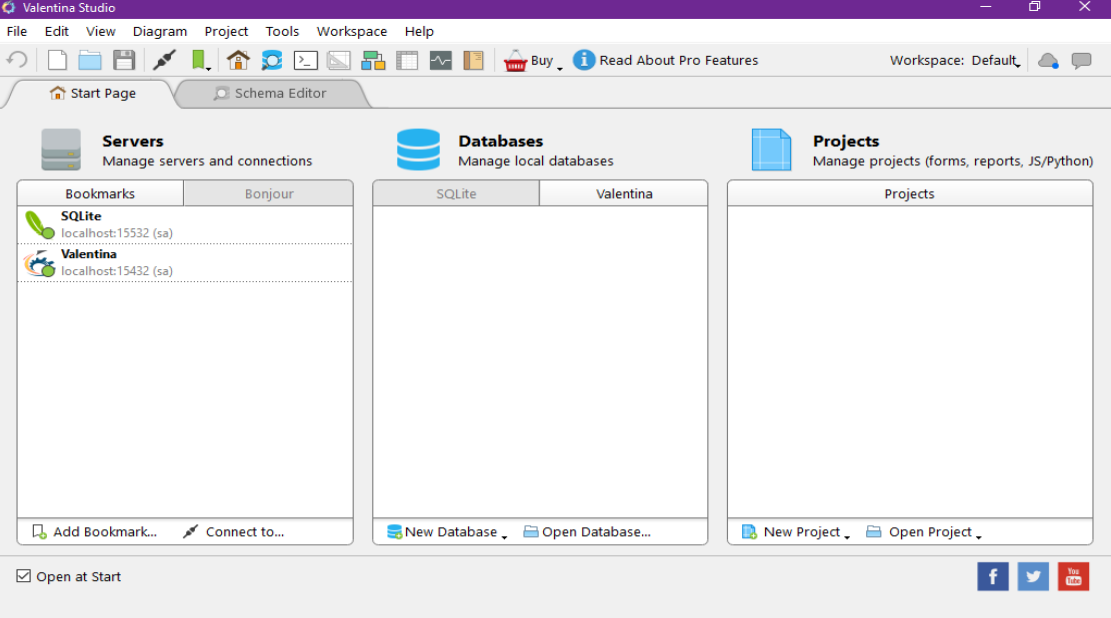Open the Project menu

pos(226,31)
